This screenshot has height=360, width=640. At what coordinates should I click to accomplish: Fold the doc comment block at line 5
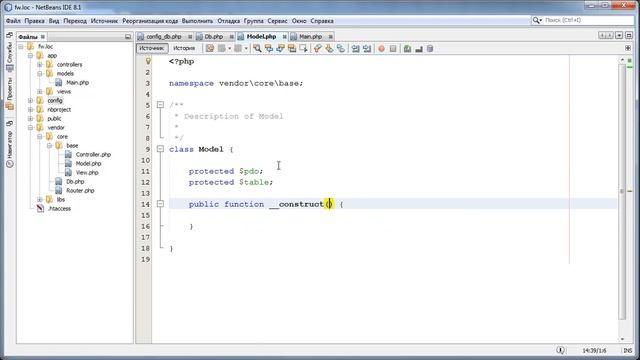(x=160, y=105)
